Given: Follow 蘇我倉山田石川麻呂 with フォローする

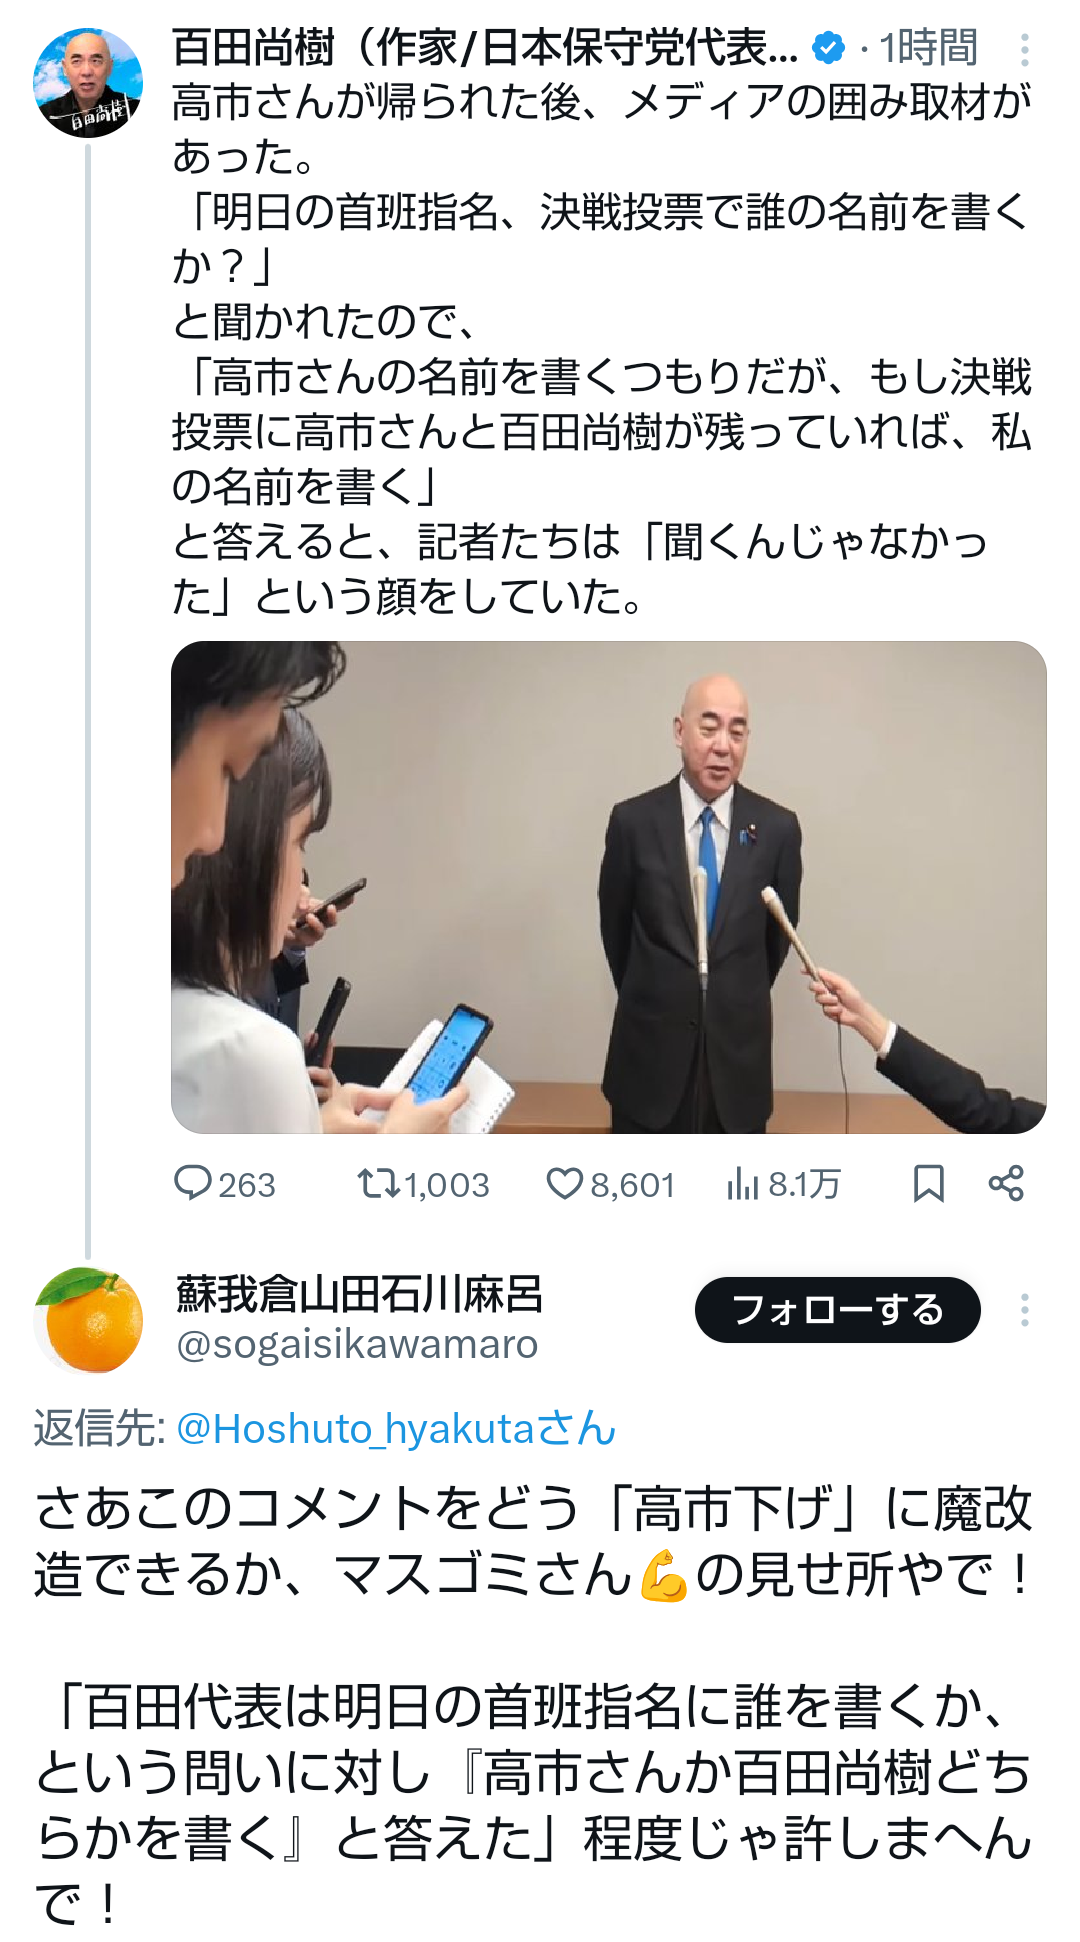Looking at the screenshot, I should [838, 1310].
